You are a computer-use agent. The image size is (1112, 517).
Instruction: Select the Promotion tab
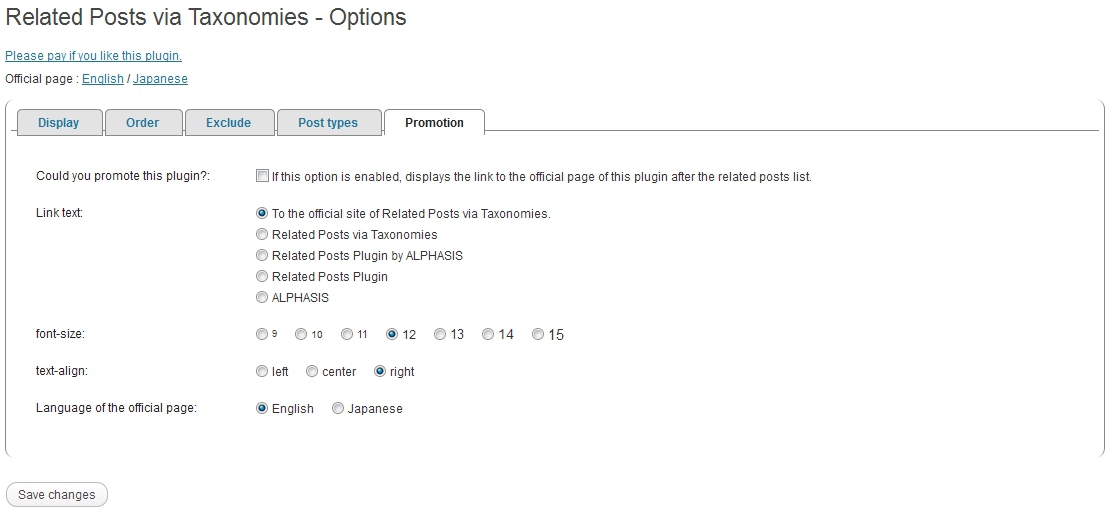click(x=434, y=123)
